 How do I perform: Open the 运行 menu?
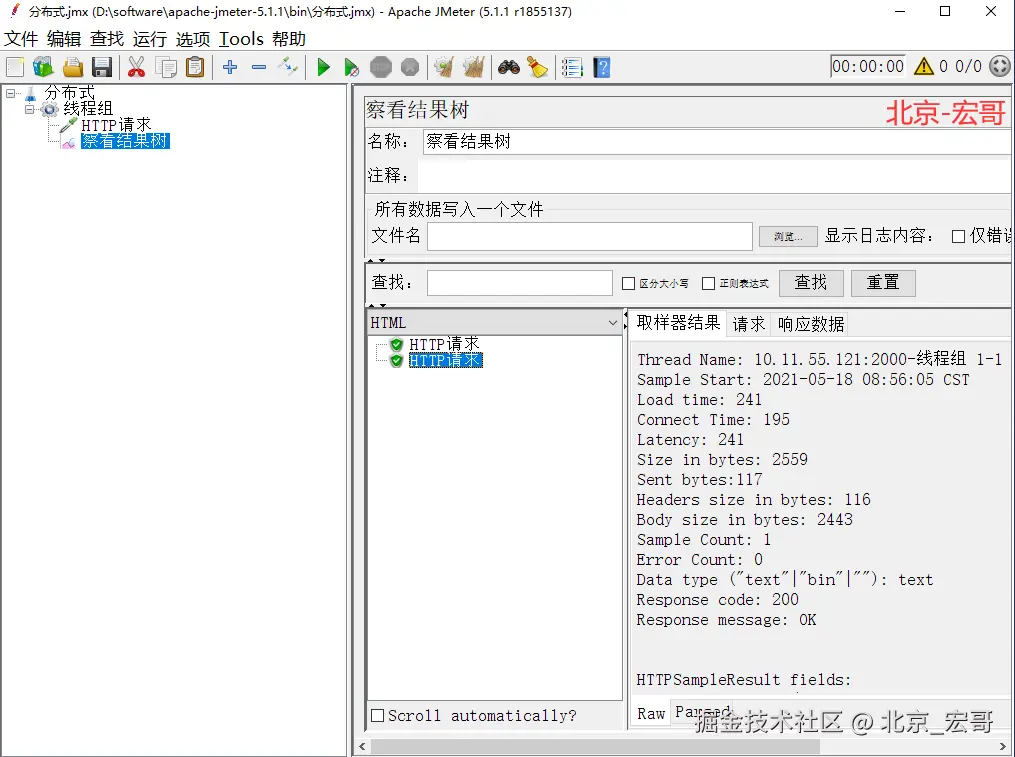click(x=150, y=39)
